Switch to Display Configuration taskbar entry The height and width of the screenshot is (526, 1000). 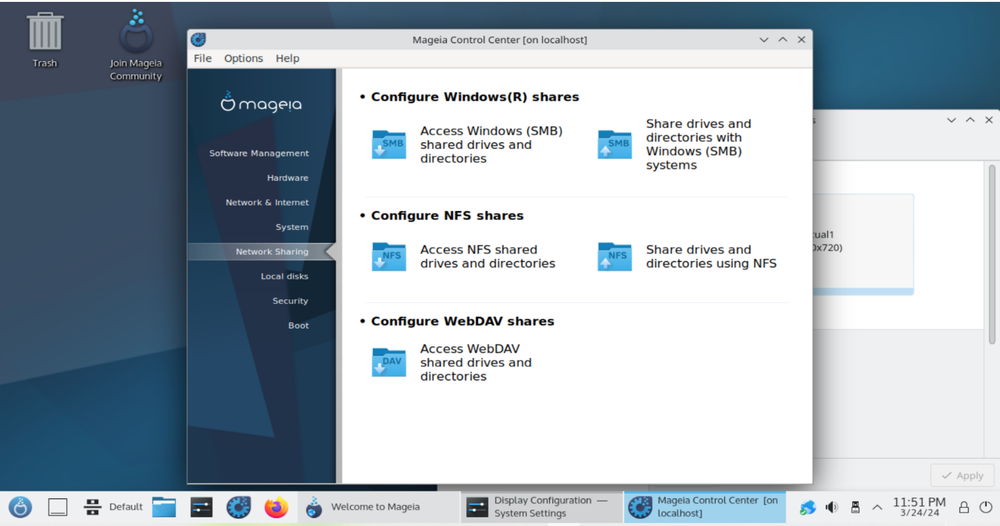(x=540, y=508)
